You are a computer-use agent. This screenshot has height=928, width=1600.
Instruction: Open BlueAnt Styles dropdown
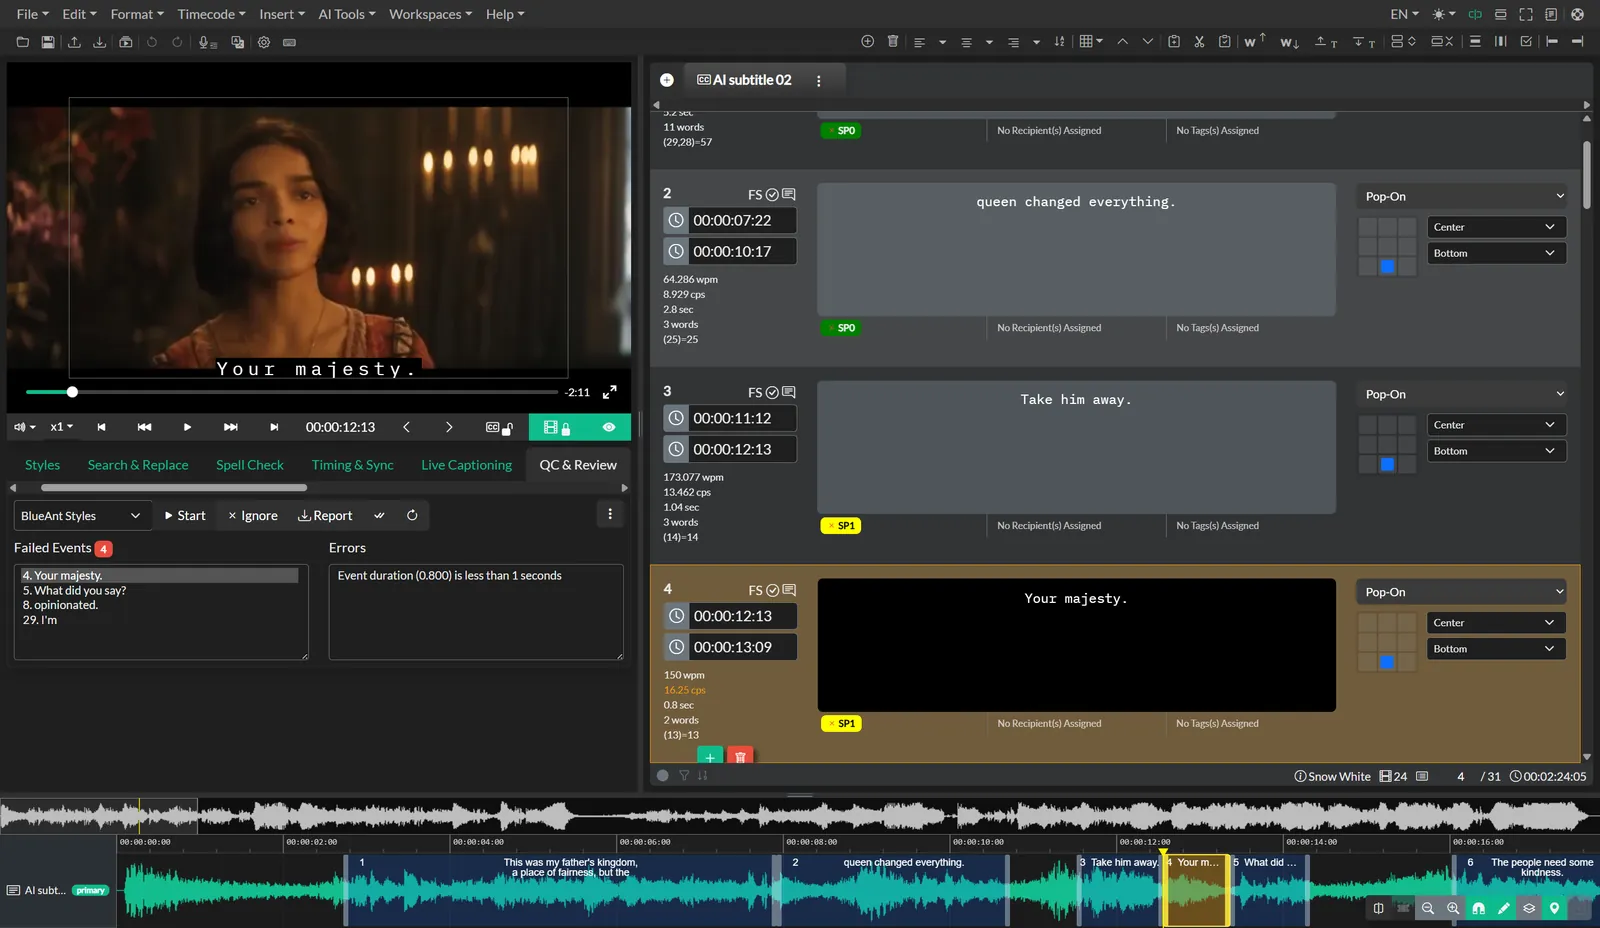point(83,515)
